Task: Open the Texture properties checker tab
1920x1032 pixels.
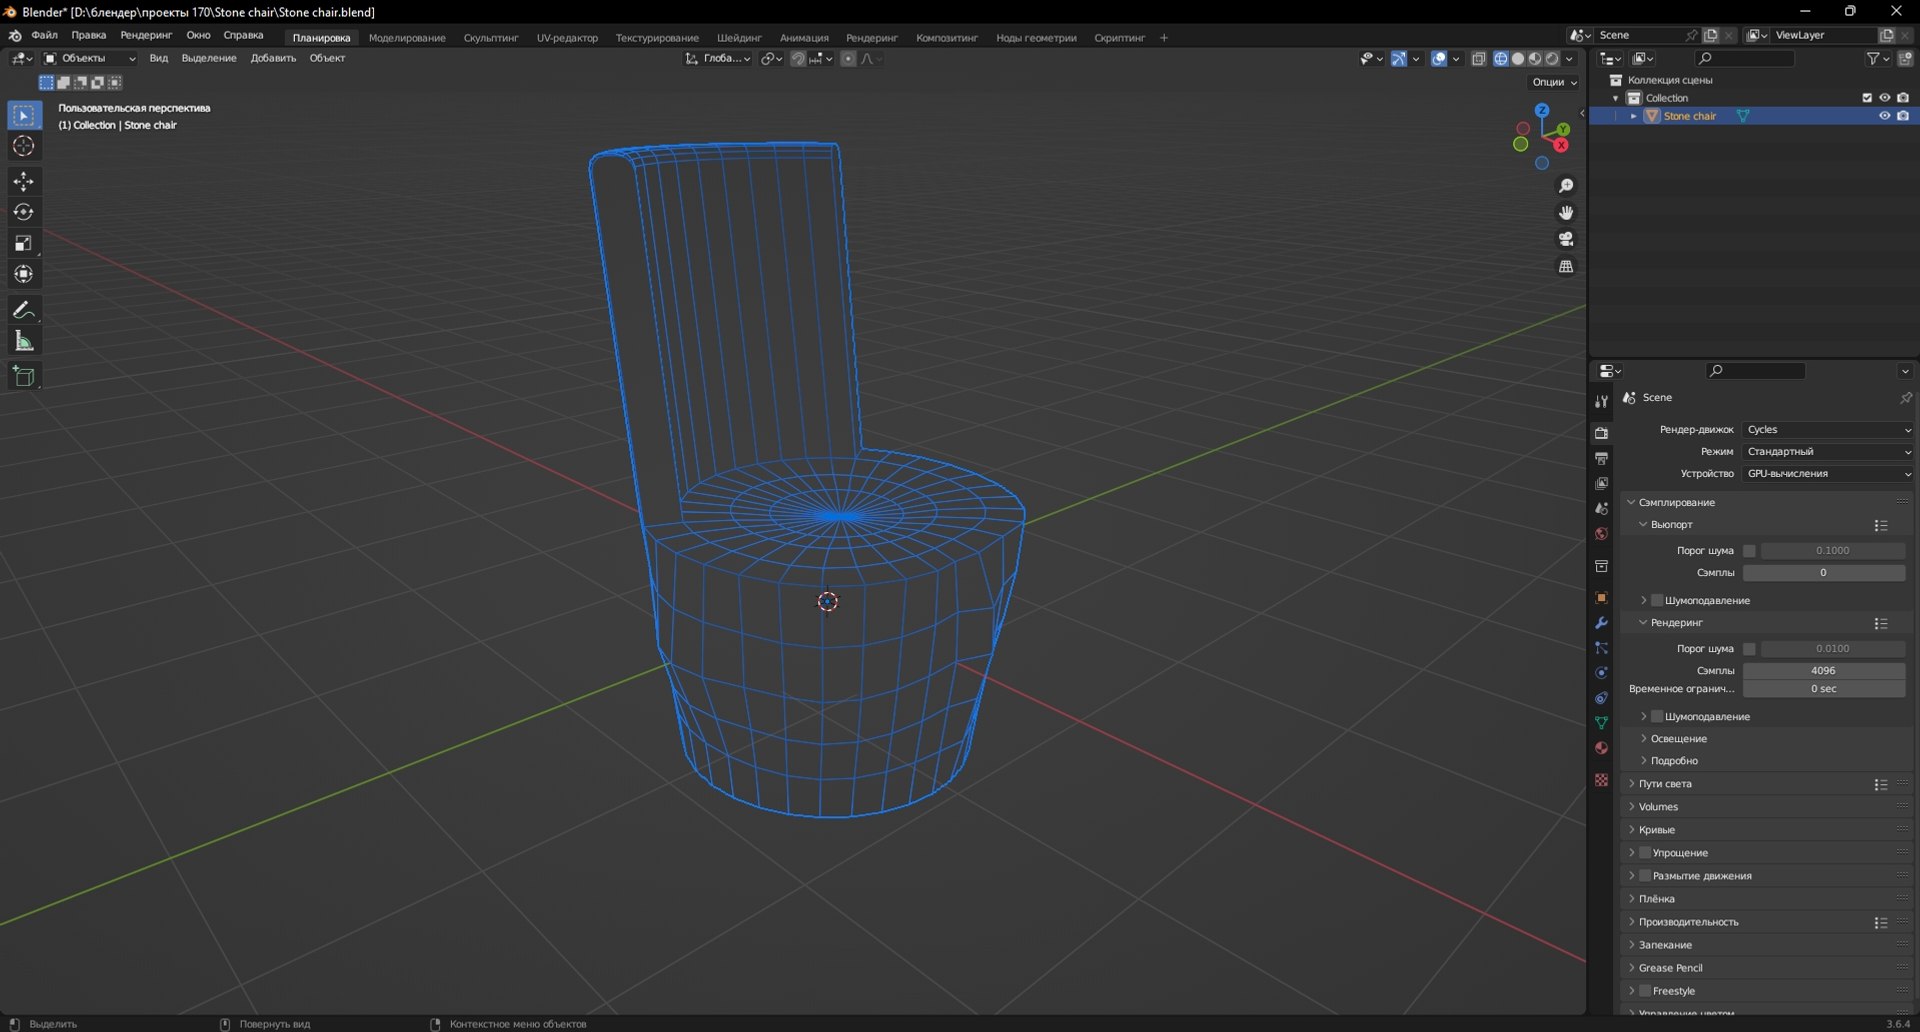Action: pos(1601,779)
